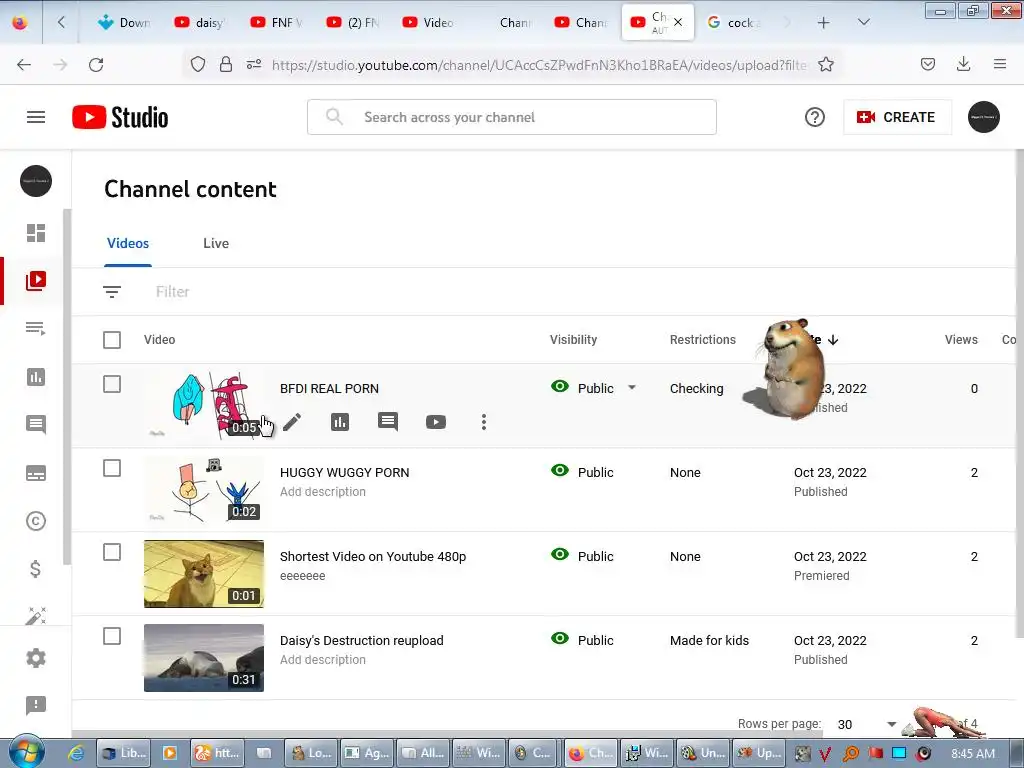
Task: Open the cat thumbnail of 0:01 video
Action: 204,574
